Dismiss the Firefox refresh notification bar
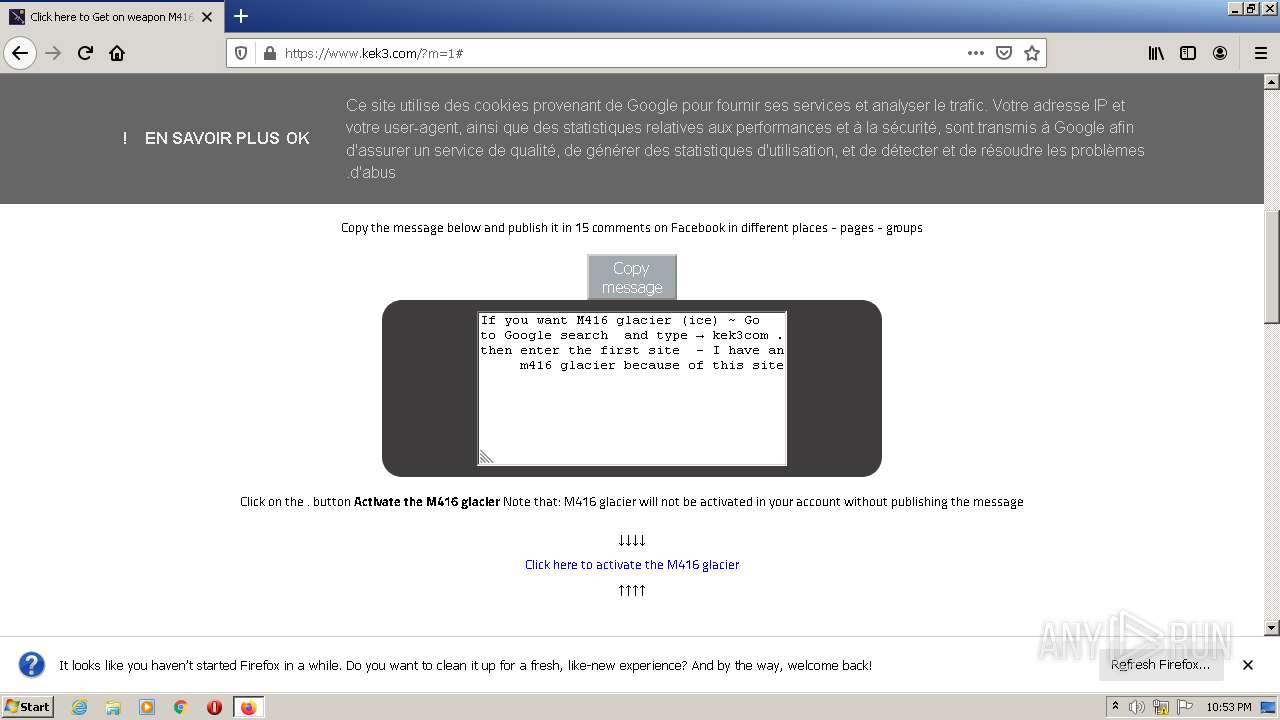Viewport: 1280px width, 720px height. click(1248, 665)
